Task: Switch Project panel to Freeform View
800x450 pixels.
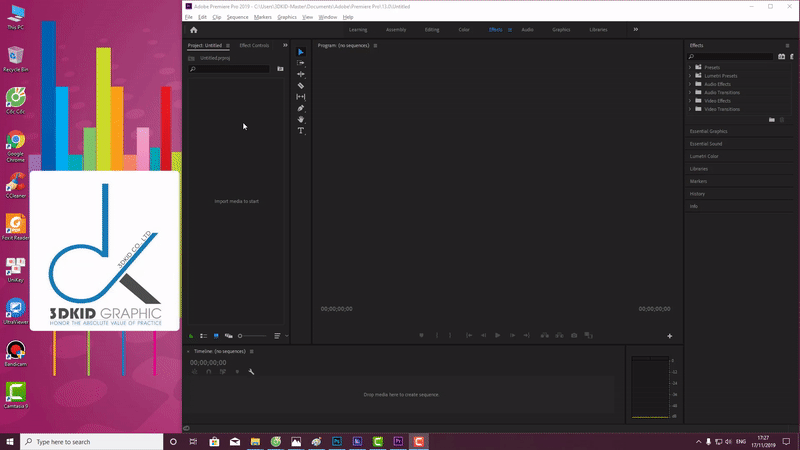Action: pos(229,336)
